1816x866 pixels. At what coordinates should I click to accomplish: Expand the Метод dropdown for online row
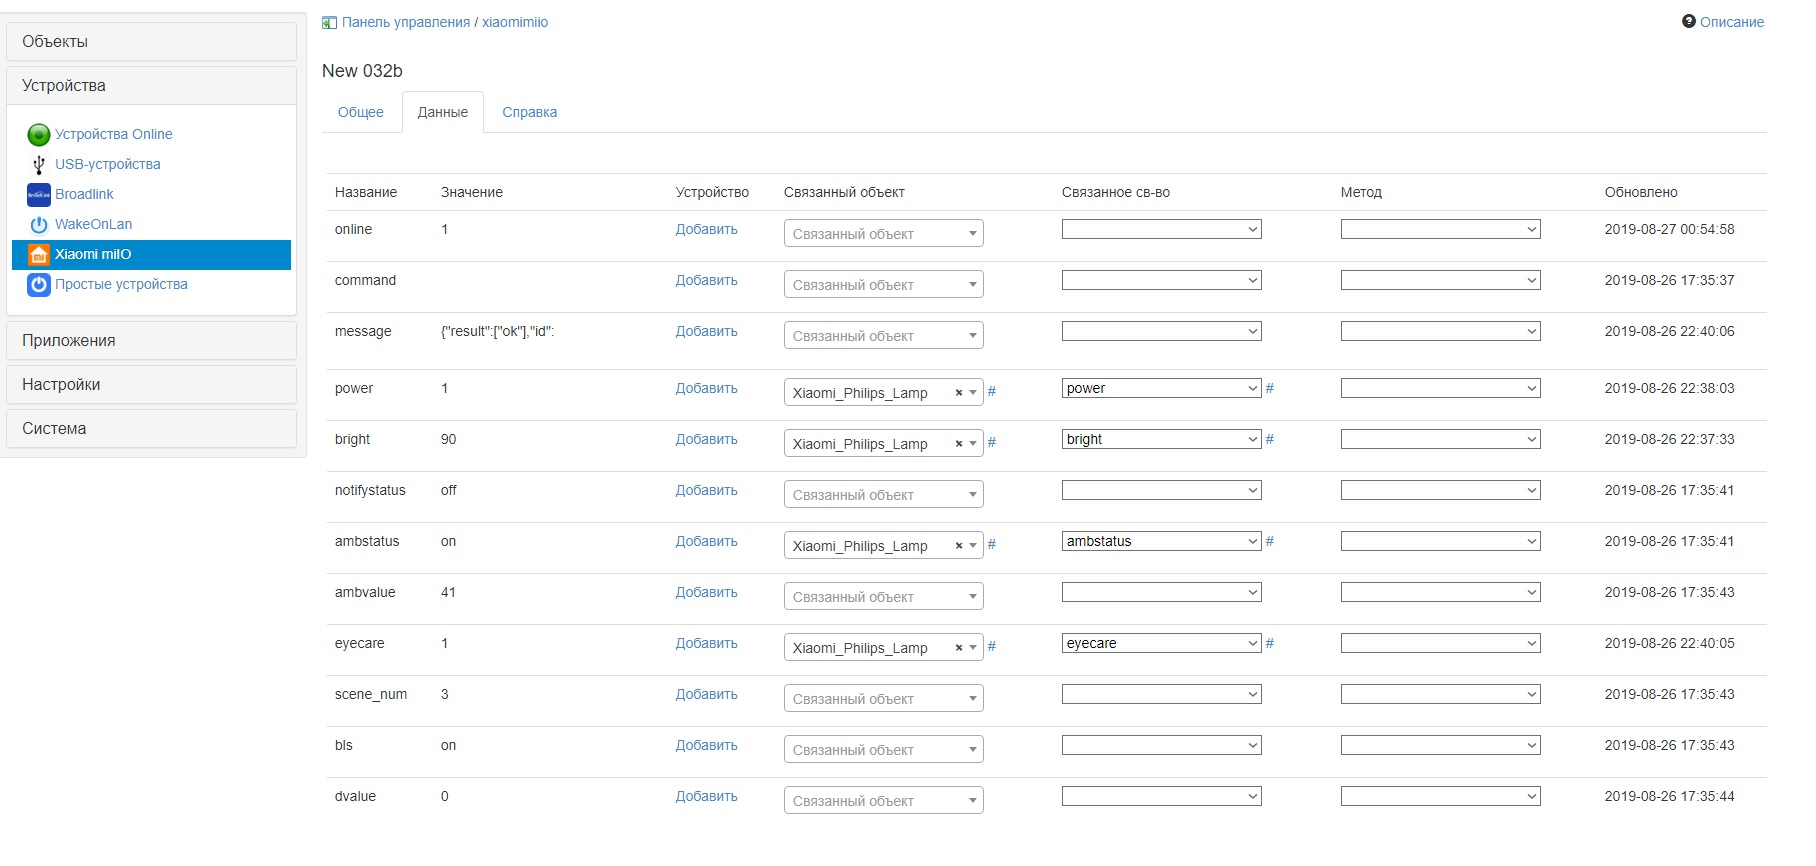[1440, 230]
